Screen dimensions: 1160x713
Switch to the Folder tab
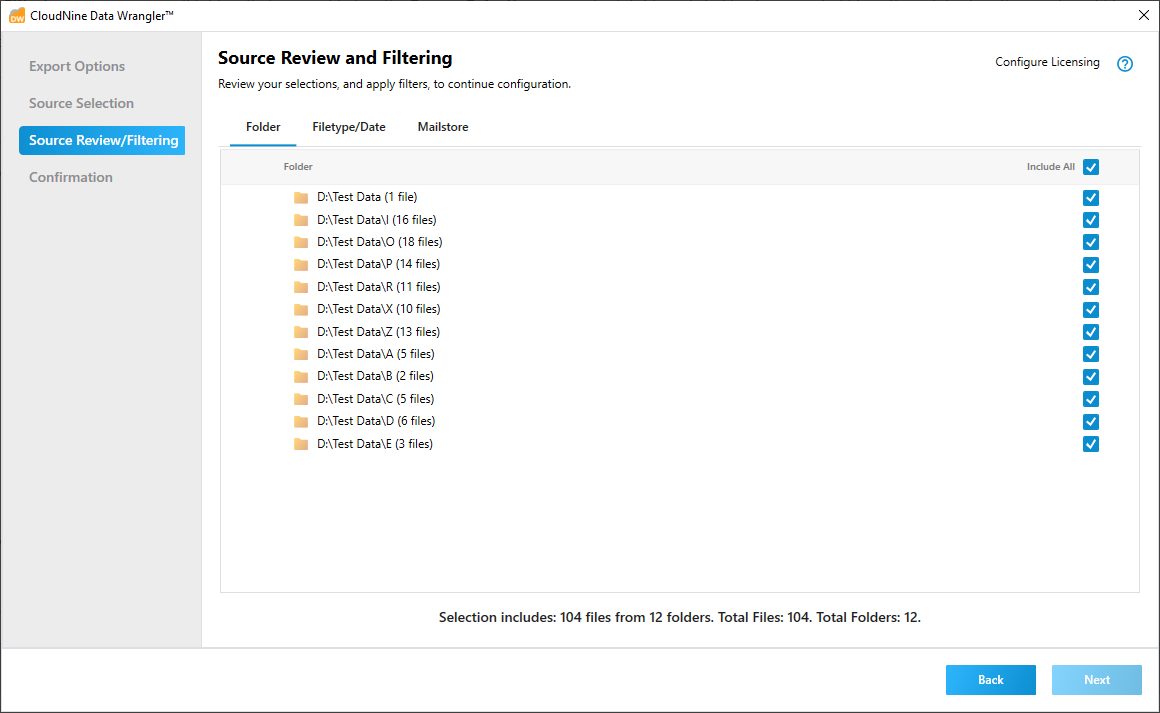tap(263, 127)
